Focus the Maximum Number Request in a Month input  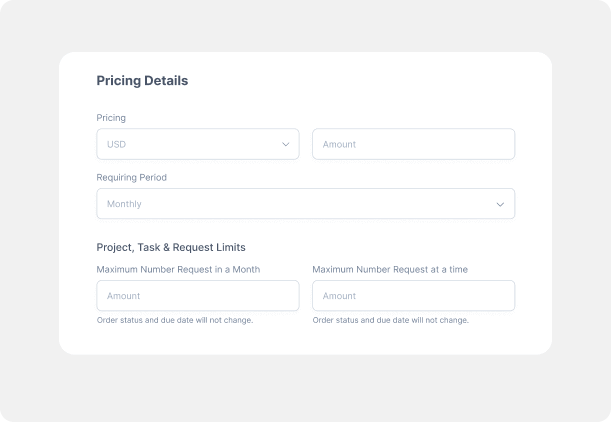(197, 296)
